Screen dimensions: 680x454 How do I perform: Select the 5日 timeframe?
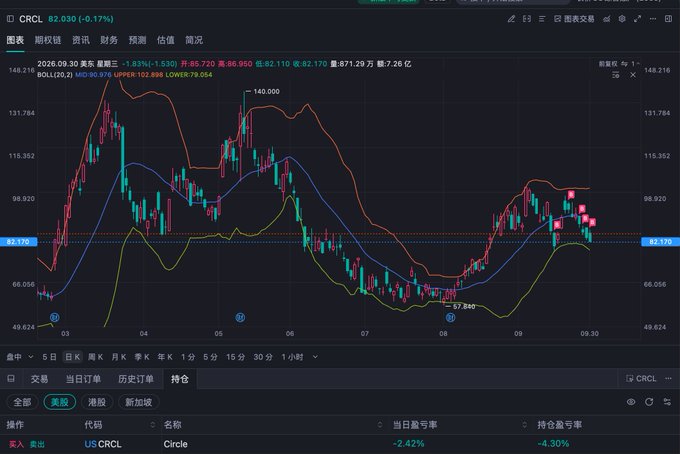(49, 357)
